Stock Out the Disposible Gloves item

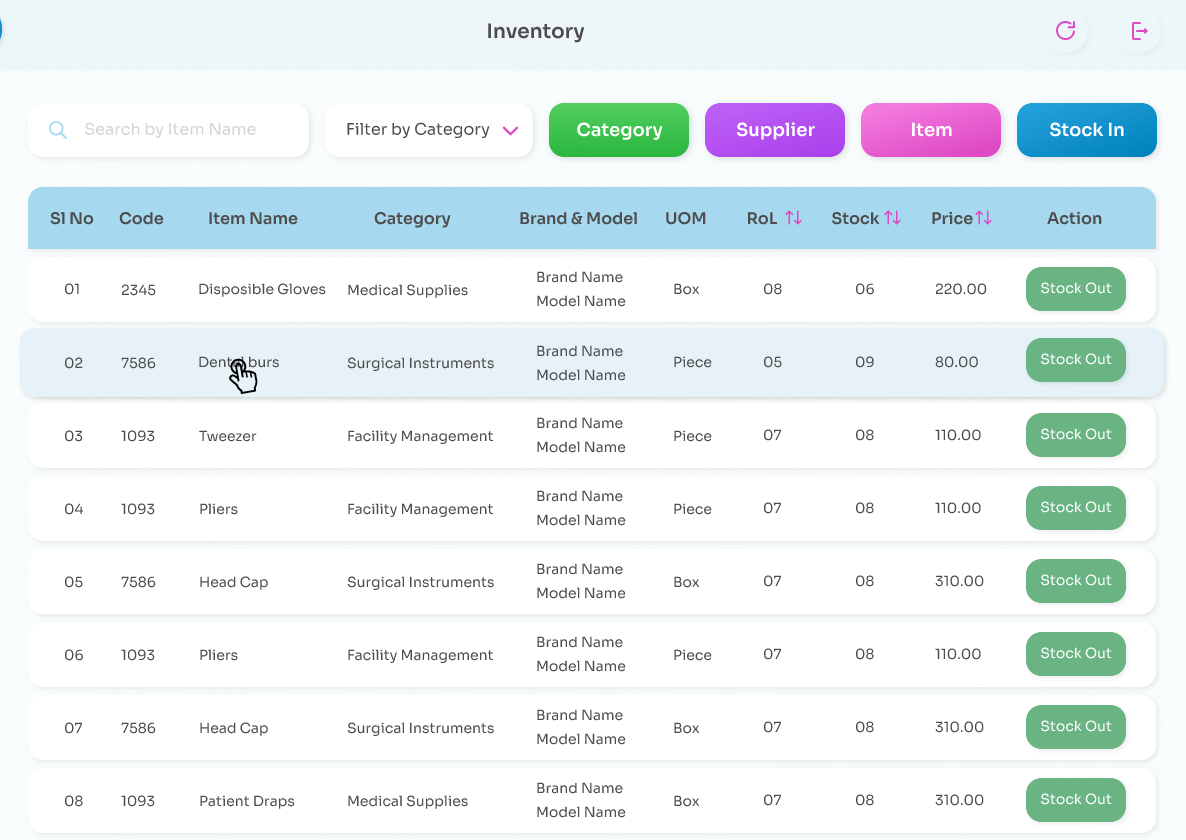pyautogui.click(x=1075, y=289)
